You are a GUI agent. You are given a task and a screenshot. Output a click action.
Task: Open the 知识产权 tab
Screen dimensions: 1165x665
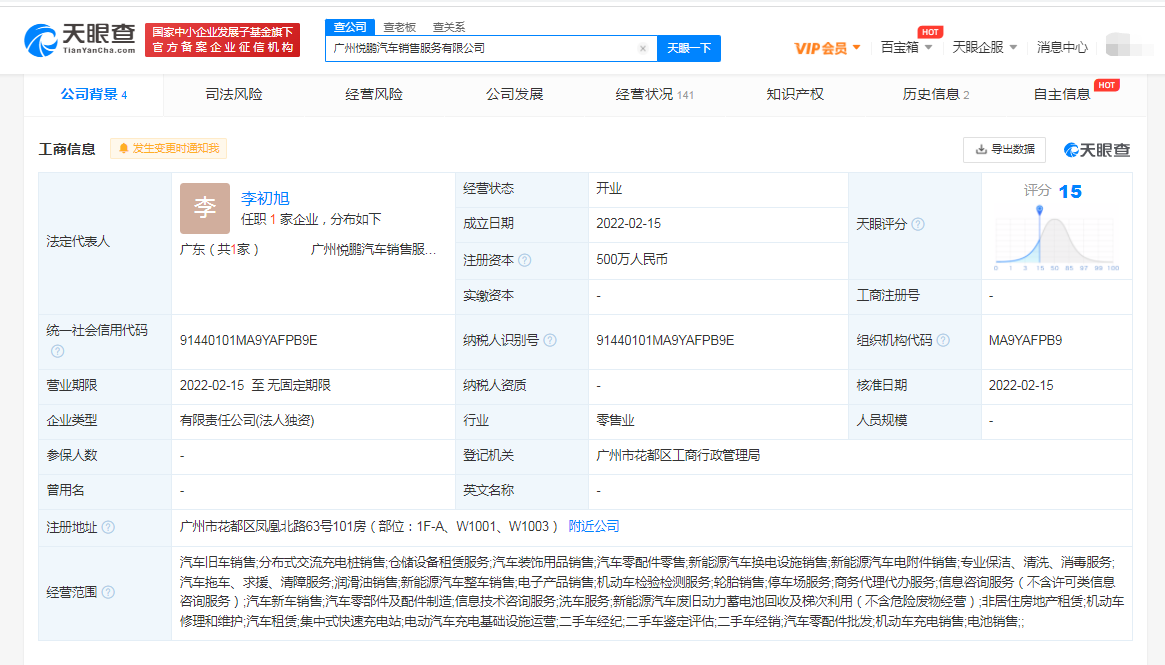795,94
